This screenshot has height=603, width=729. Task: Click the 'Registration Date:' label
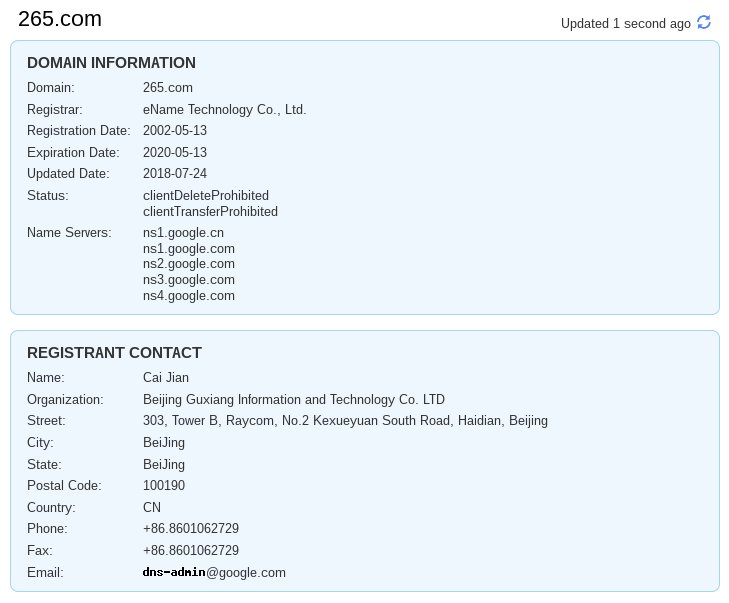79,130
